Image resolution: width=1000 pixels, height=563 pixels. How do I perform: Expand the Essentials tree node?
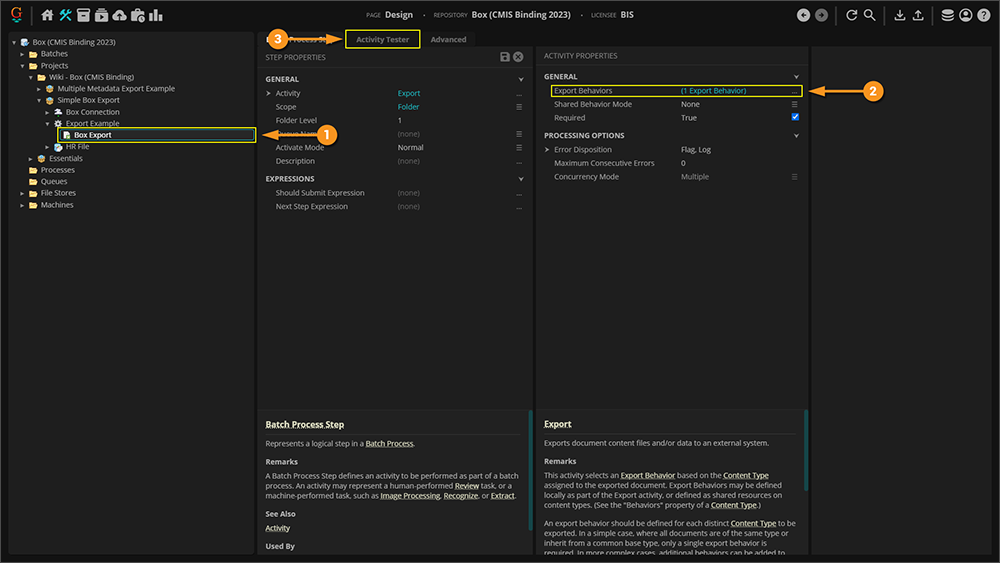pos(31,158)
